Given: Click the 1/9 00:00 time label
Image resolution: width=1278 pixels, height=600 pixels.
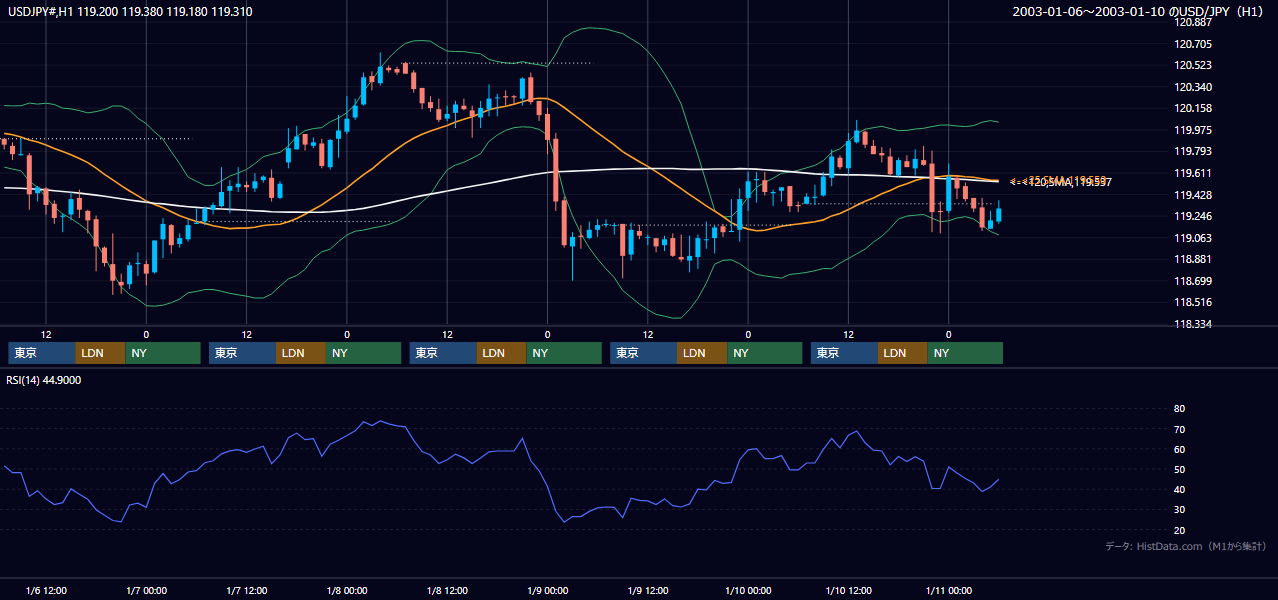Looking at the screenshot, I should click(547, 591).
